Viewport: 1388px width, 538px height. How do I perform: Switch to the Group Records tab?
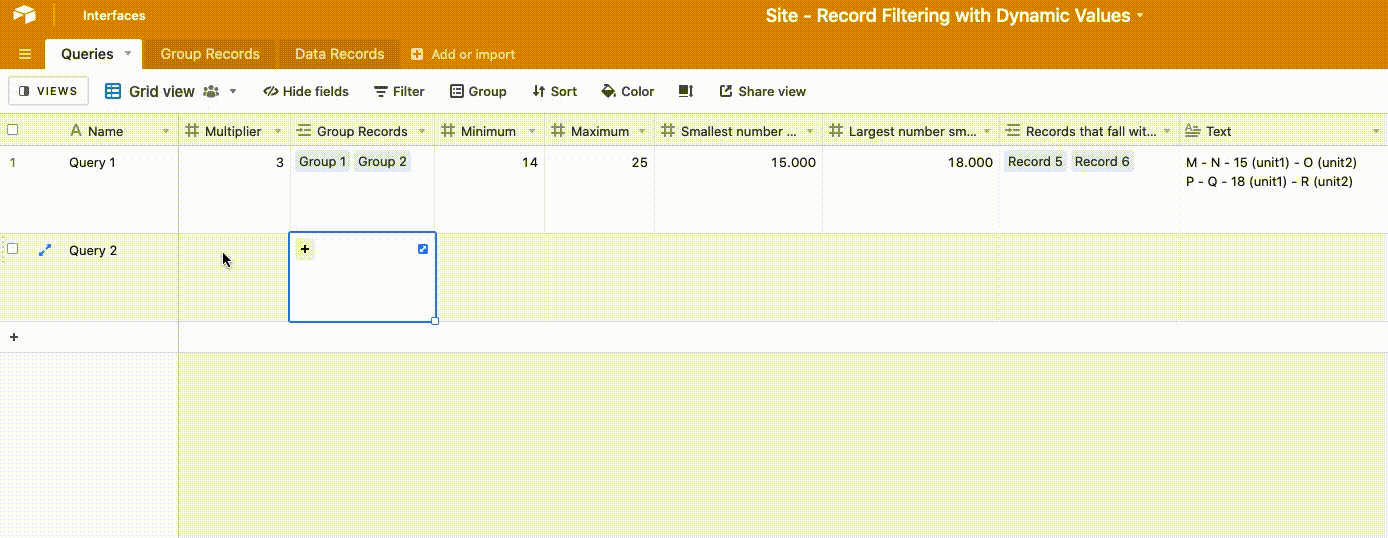pyautogui.click(x=210, y=54)
